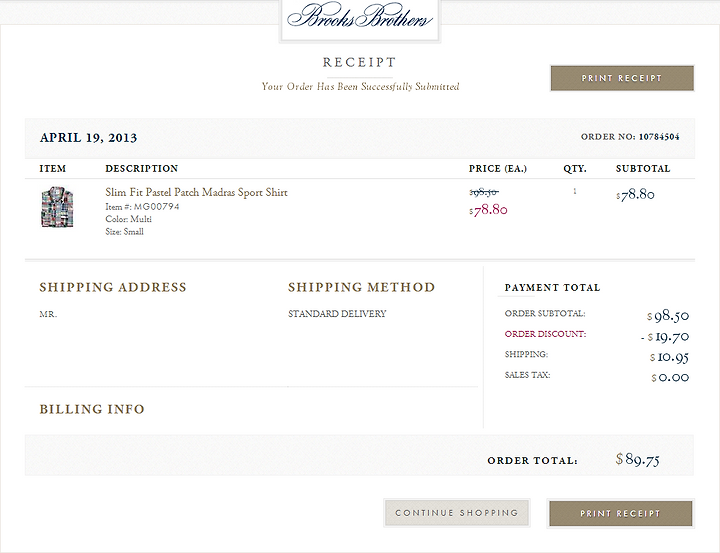Click the order successfully submitted message

(360, 86)
